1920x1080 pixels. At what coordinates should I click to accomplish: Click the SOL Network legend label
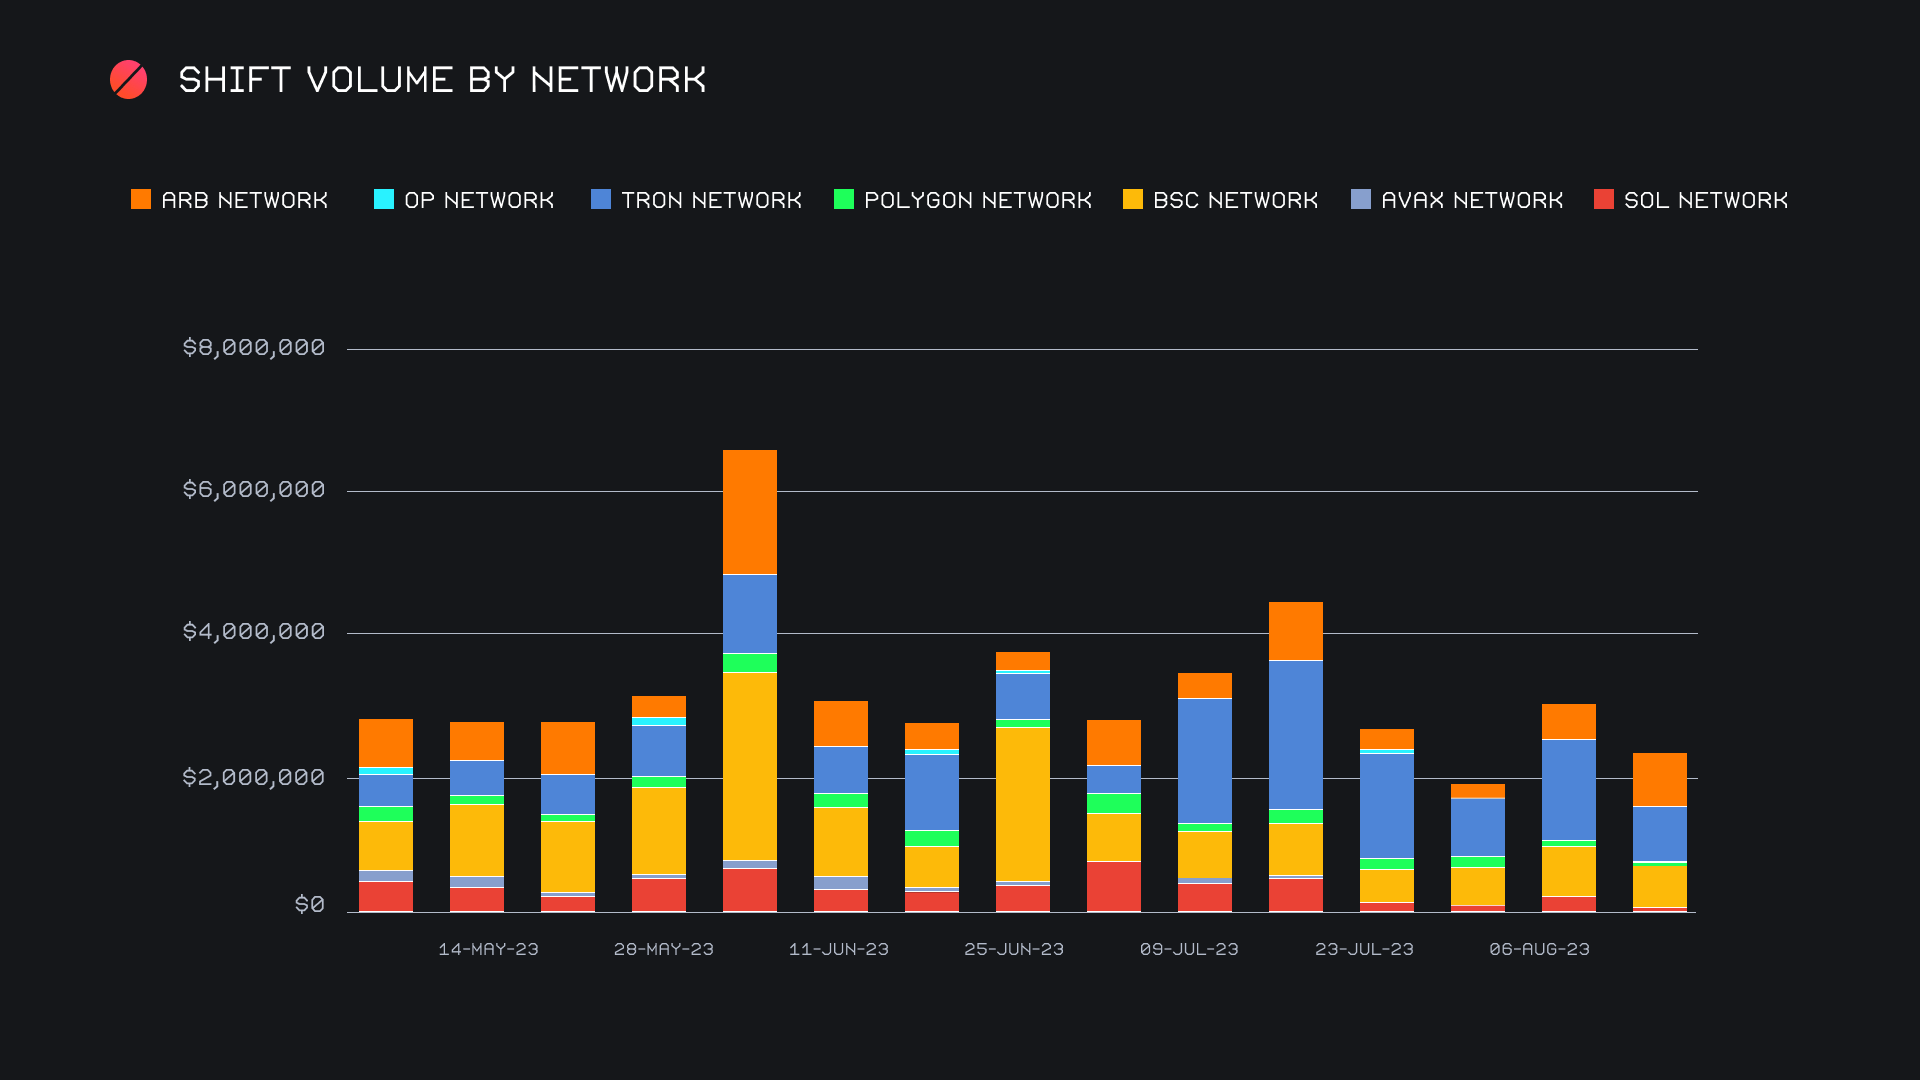point(1706,200)
